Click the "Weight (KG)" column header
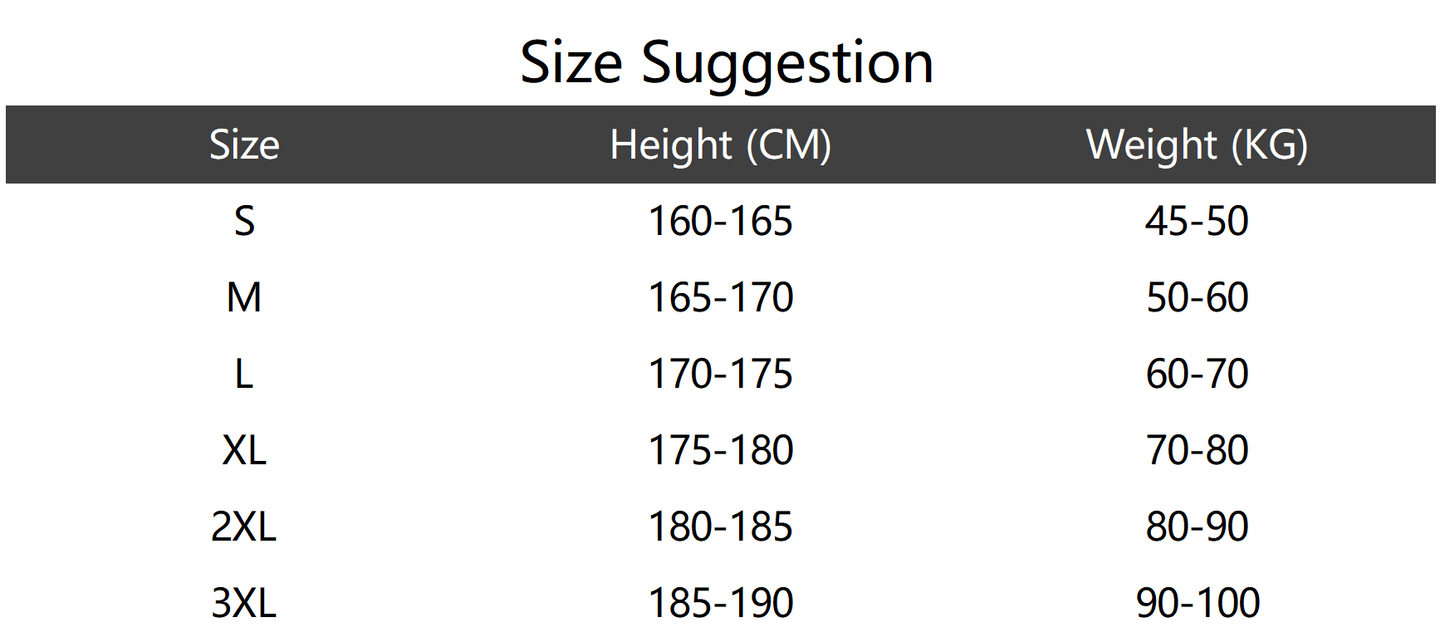 1197,145
